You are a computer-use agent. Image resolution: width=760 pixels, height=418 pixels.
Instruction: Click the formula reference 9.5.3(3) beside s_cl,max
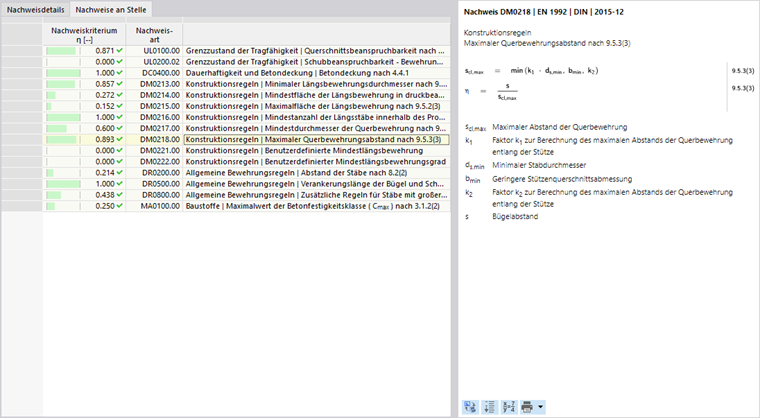pos(743,71)
